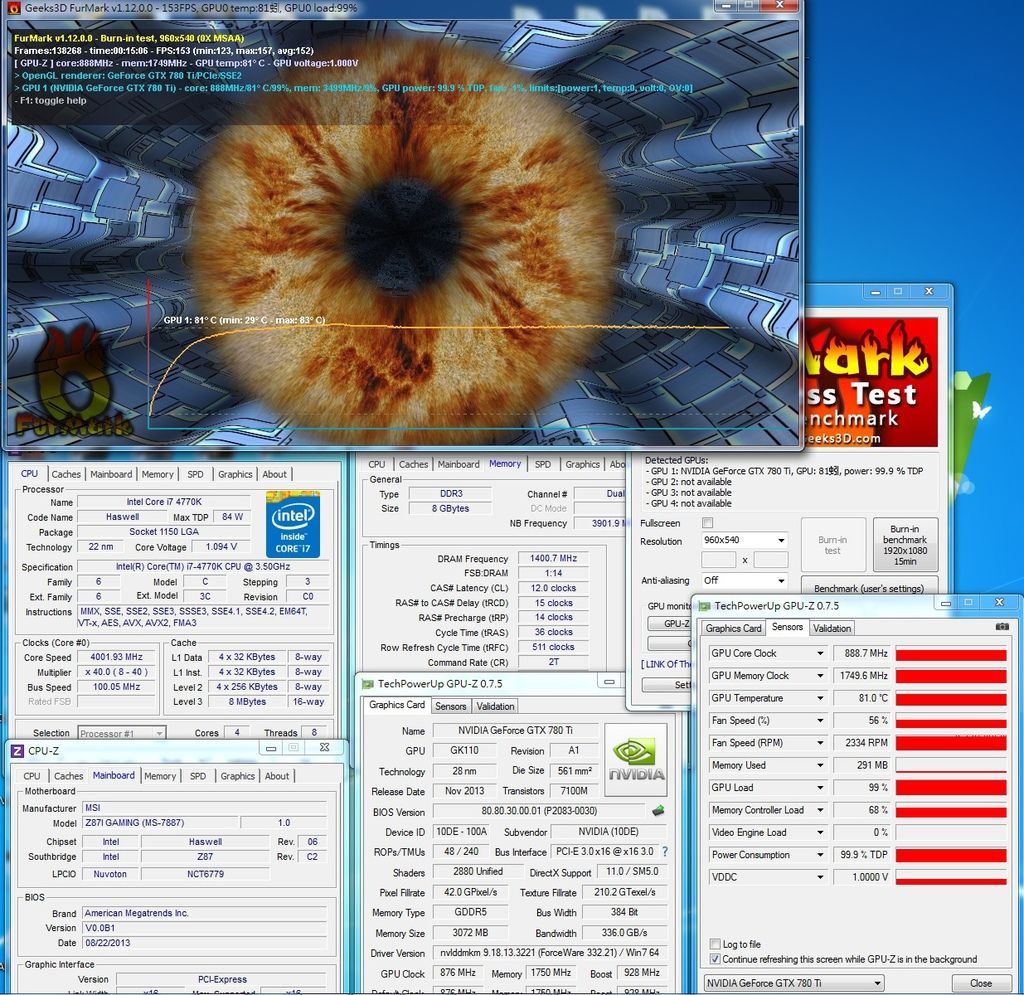Open SPD tab in CPU-Z Memory window
1024x995 pixels.
(x=543, y=464)
